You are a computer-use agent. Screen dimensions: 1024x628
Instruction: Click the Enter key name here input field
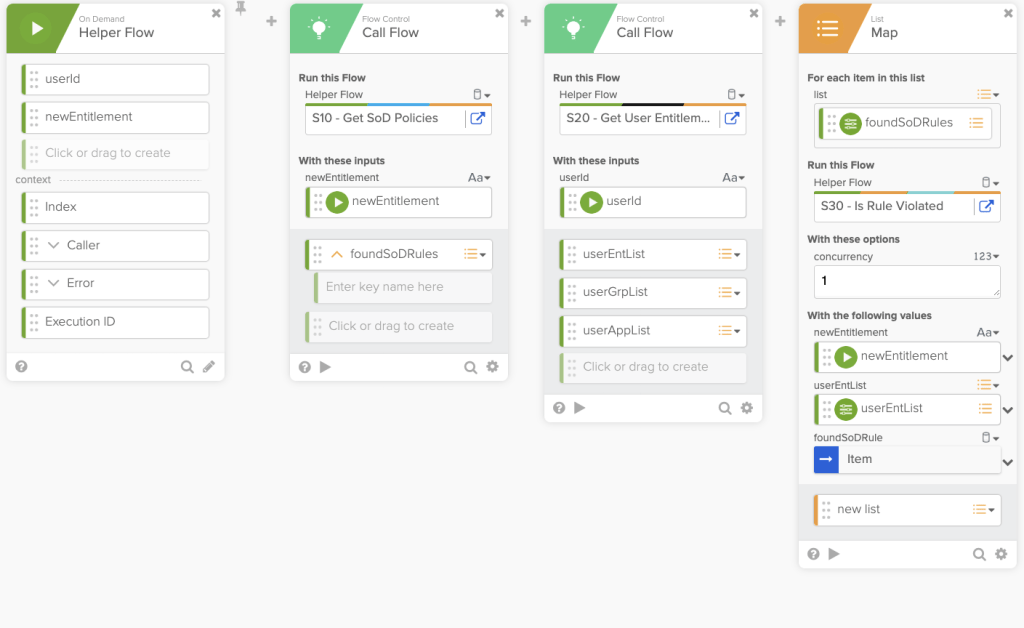(x=402, y=287)
